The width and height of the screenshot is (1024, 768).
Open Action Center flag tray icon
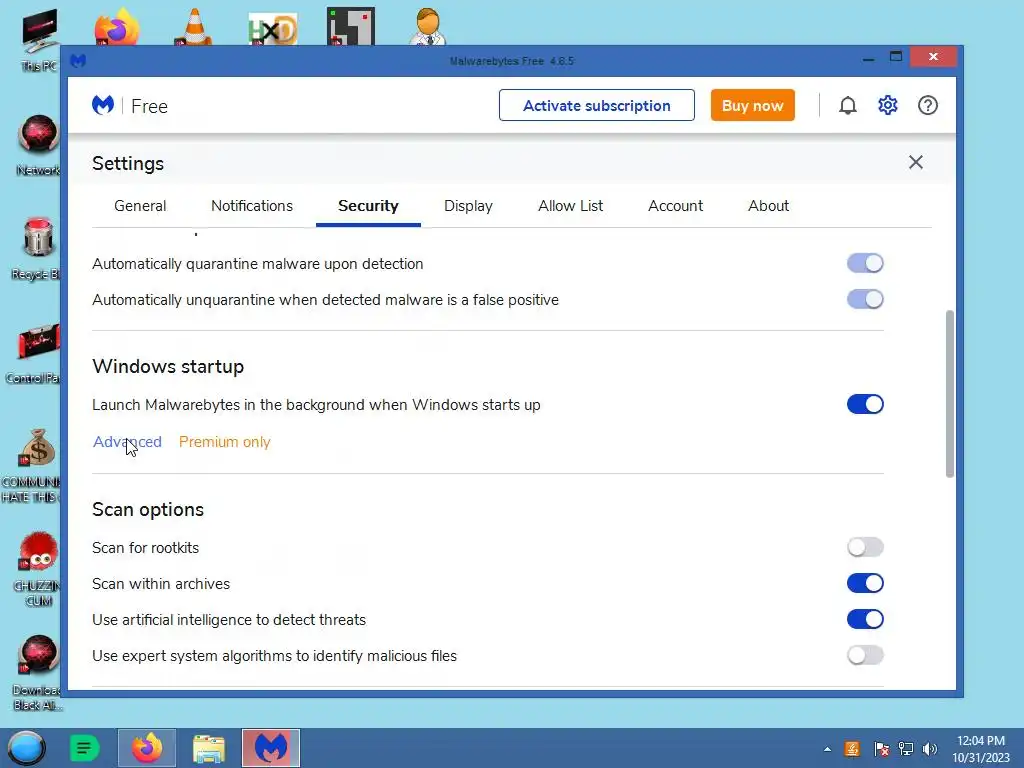881,749
